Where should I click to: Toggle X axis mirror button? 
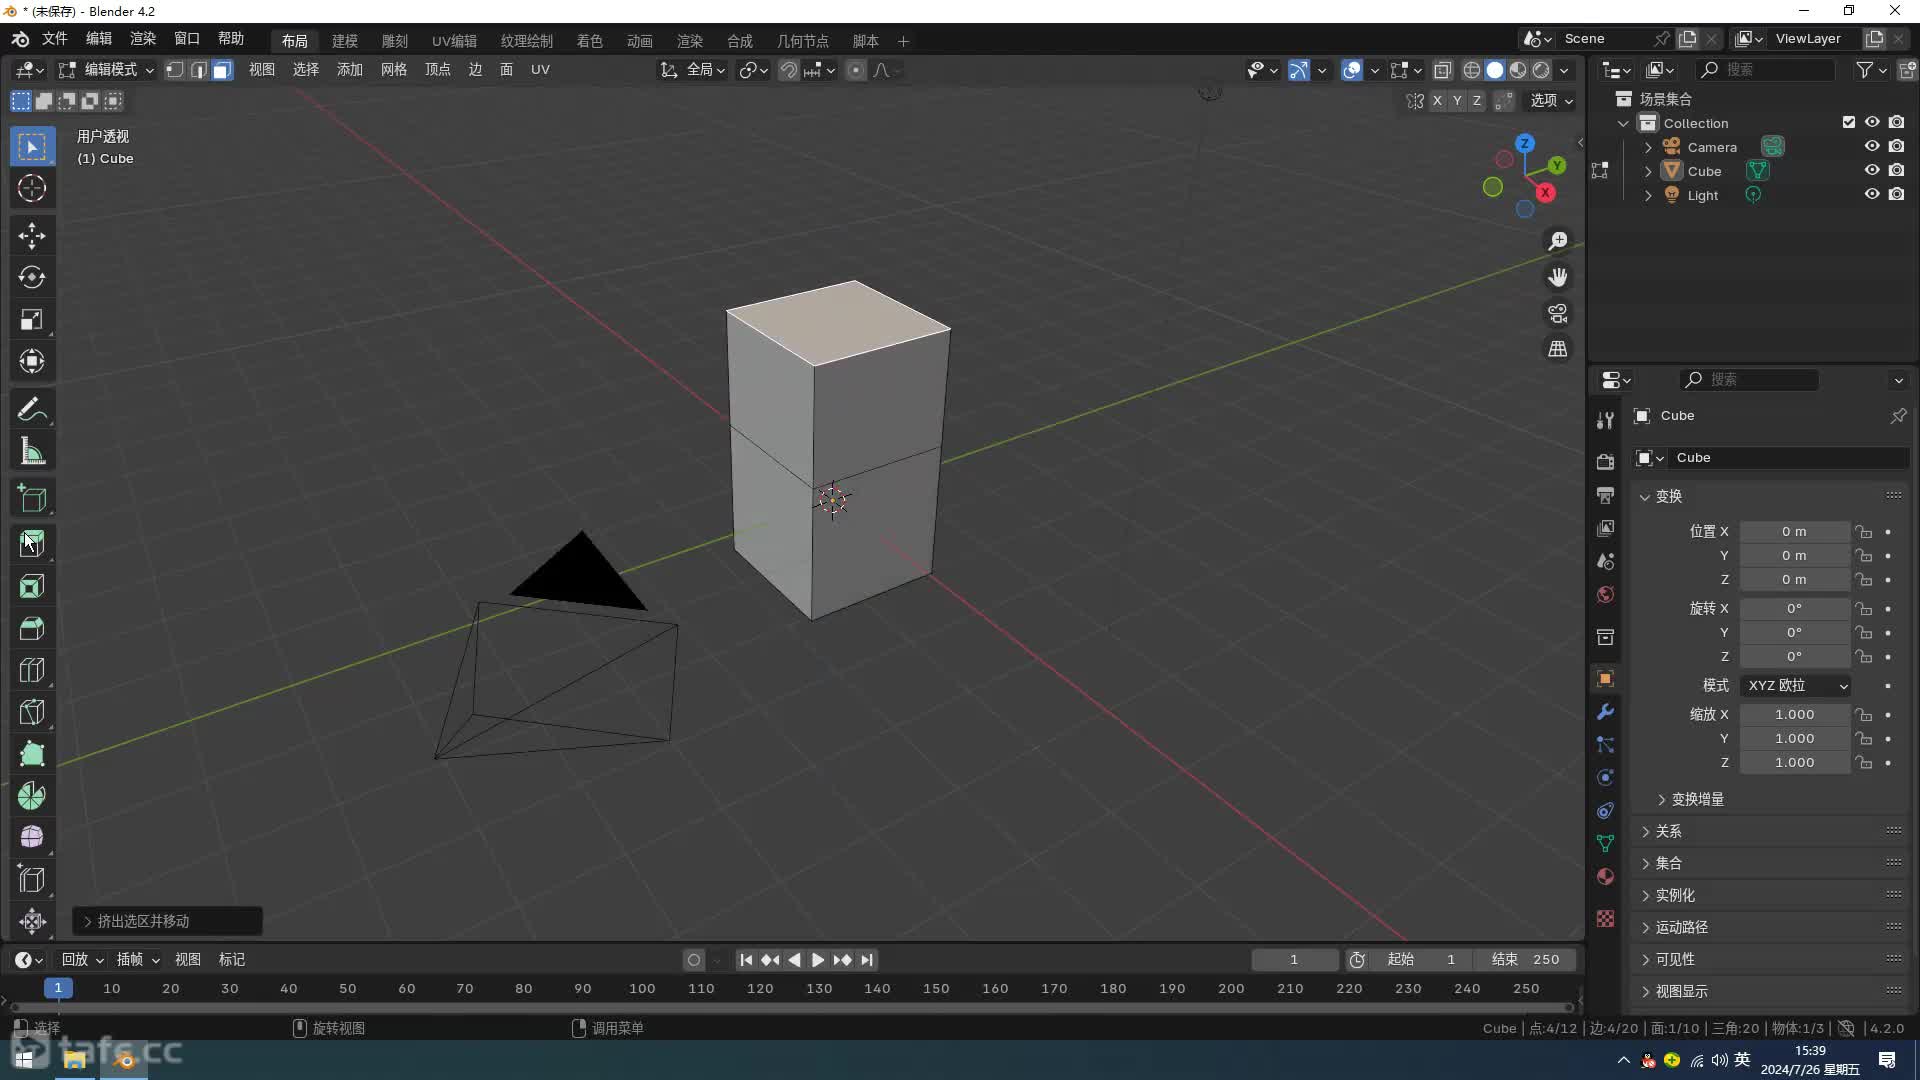(1437, 101)
